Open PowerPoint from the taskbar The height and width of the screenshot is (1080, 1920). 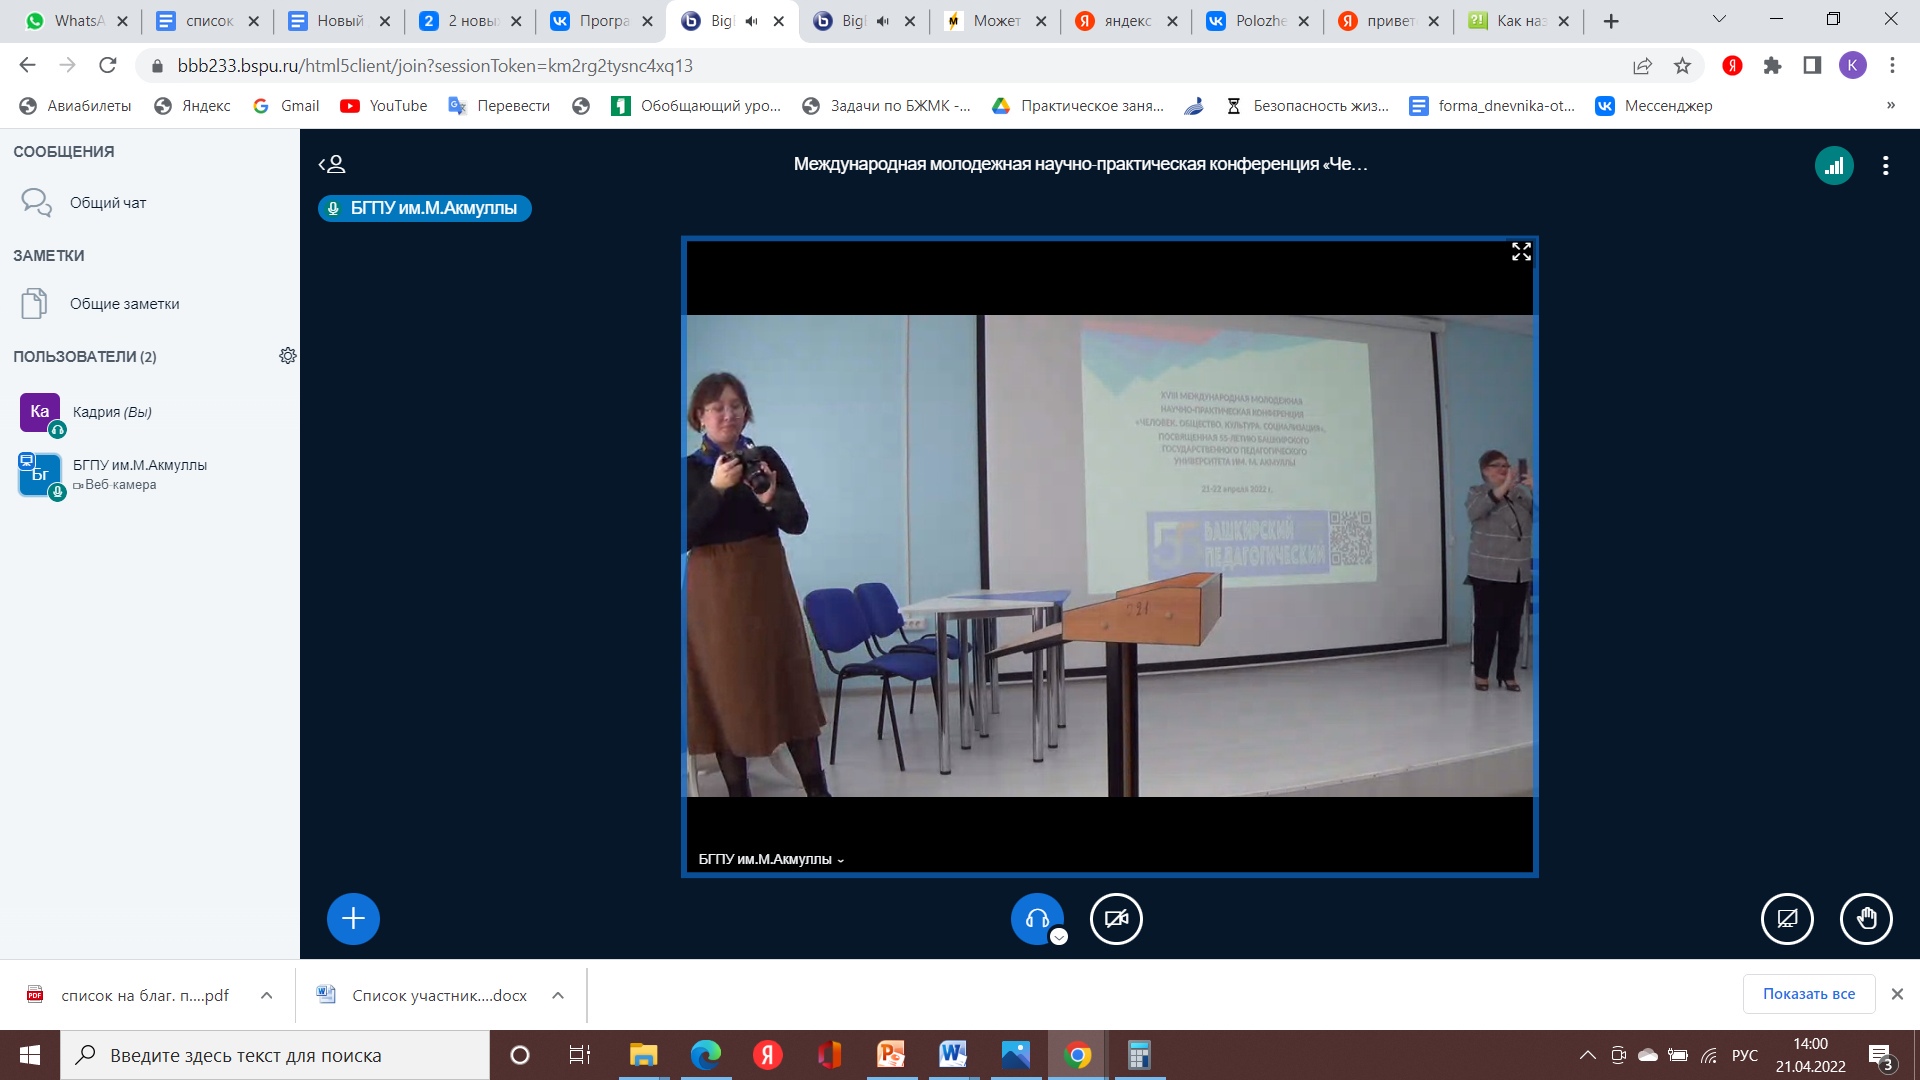point(890,1055)
